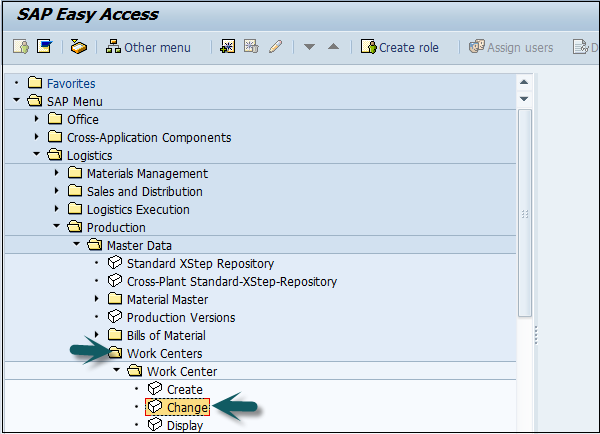Viewport: 600px width, 434px height.
Task: Click the Production Versions transaction icon
Action: point(114,318)
